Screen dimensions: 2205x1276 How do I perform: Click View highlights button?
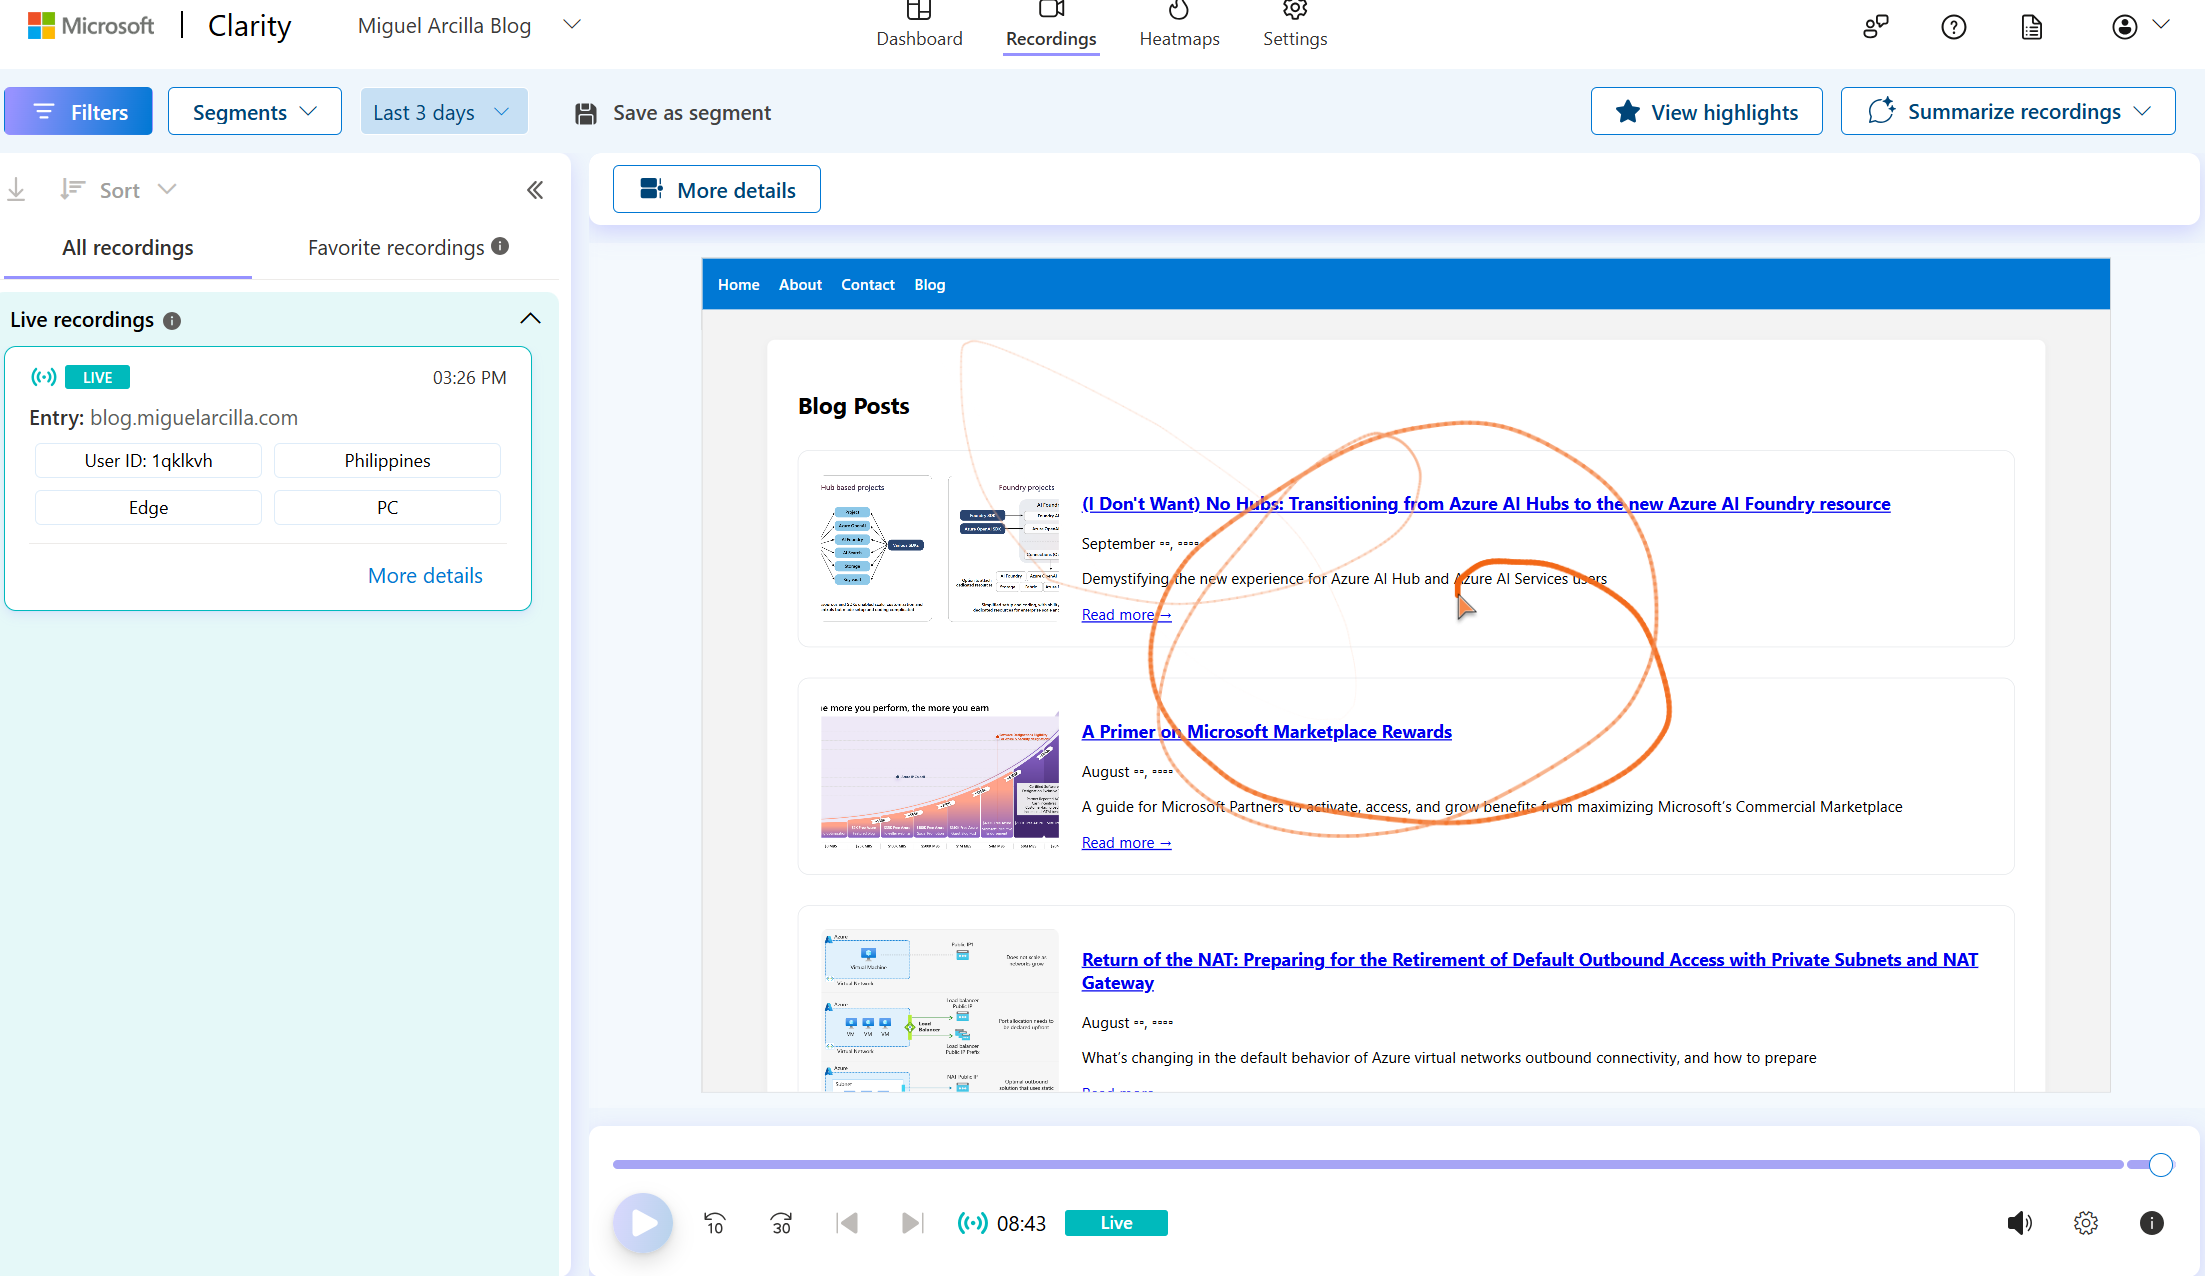(1706, 111)
